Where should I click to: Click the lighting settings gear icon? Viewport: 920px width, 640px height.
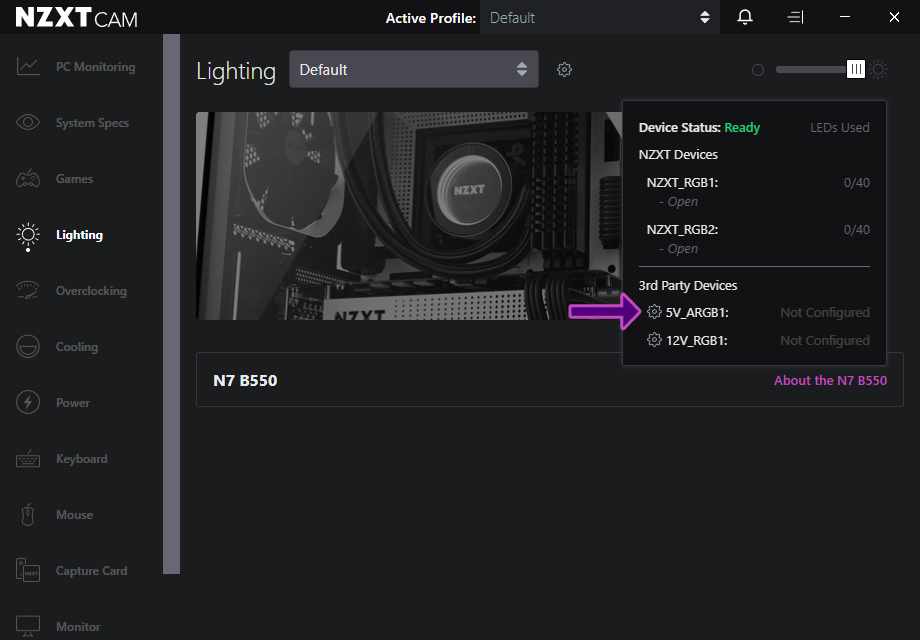click(x=565, y=70)
